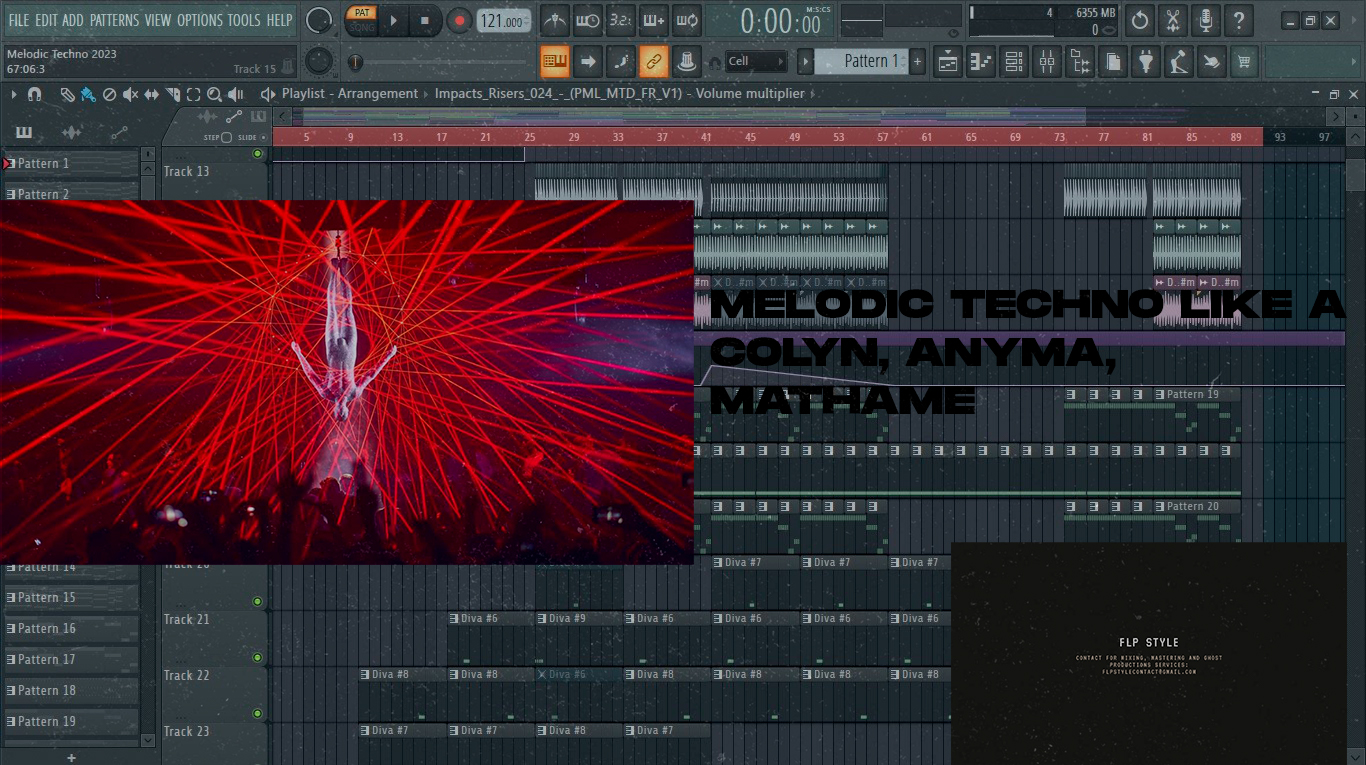
Task: Select the Select tool
Action: [194, 94]
